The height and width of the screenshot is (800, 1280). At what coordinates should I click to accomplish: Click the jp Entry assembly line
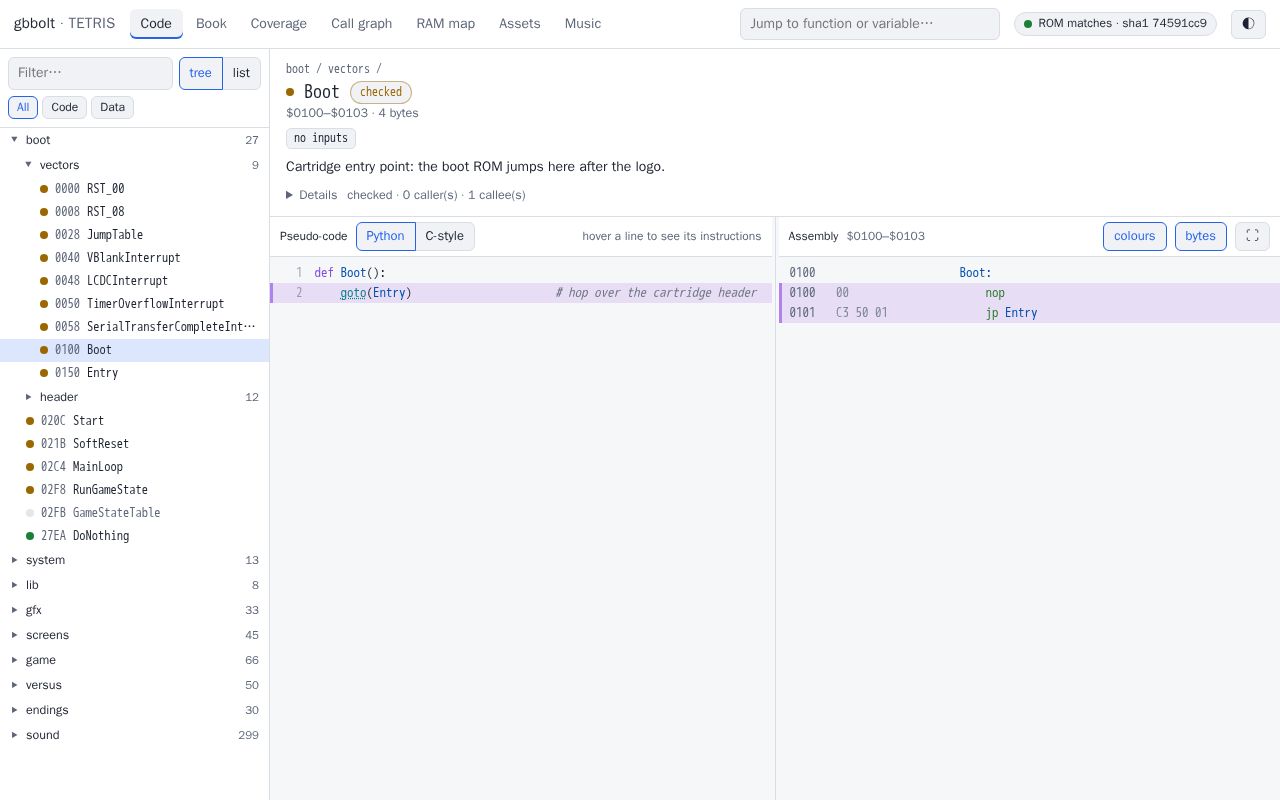(x=1030, y=313)
